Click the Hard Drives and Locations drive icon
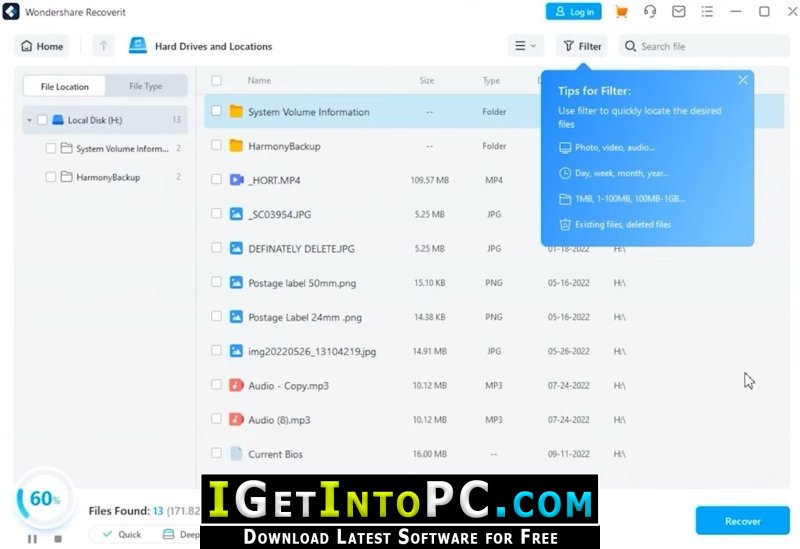The height and width of the screenshot is (549, 800). pos(137,46)
